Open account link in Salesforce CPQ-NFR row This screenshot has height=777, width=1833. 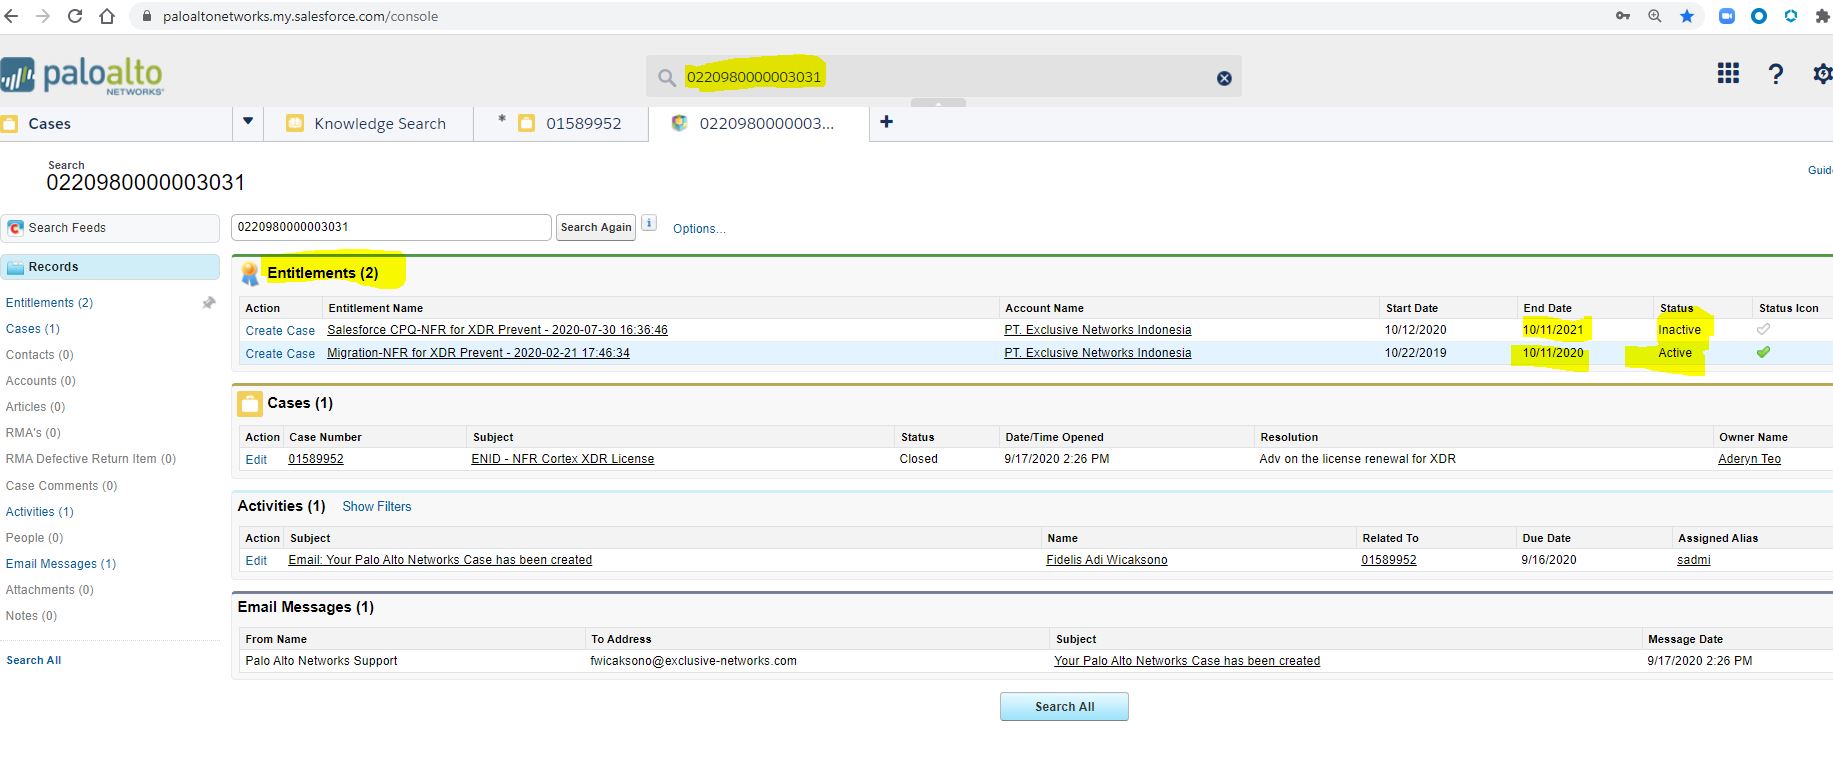click(1097, 330)
